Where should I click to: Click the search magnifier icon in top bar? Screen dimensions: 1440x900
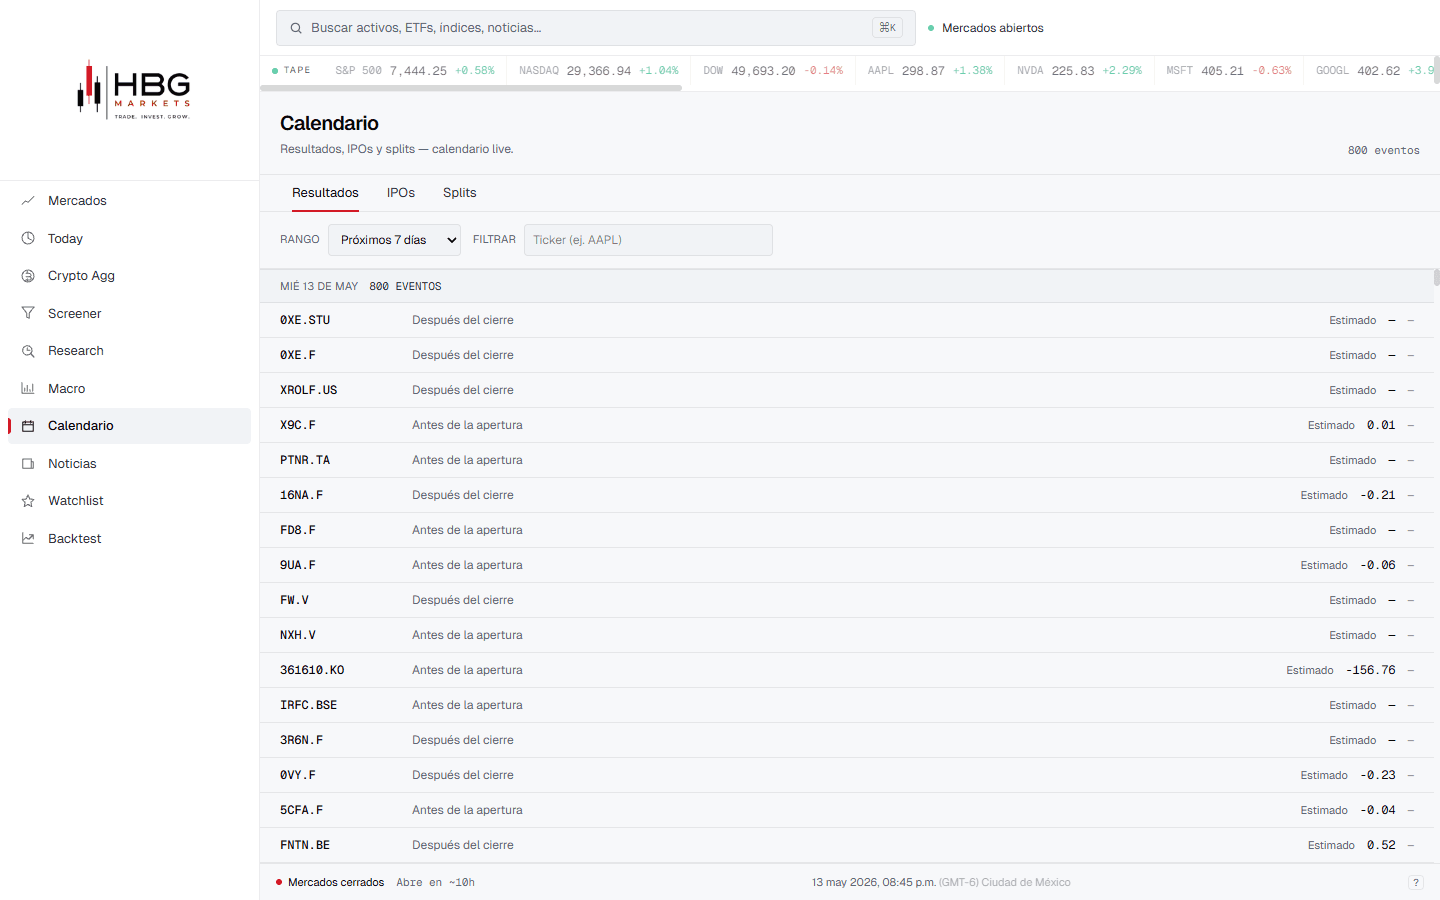(x=296, y=28)
